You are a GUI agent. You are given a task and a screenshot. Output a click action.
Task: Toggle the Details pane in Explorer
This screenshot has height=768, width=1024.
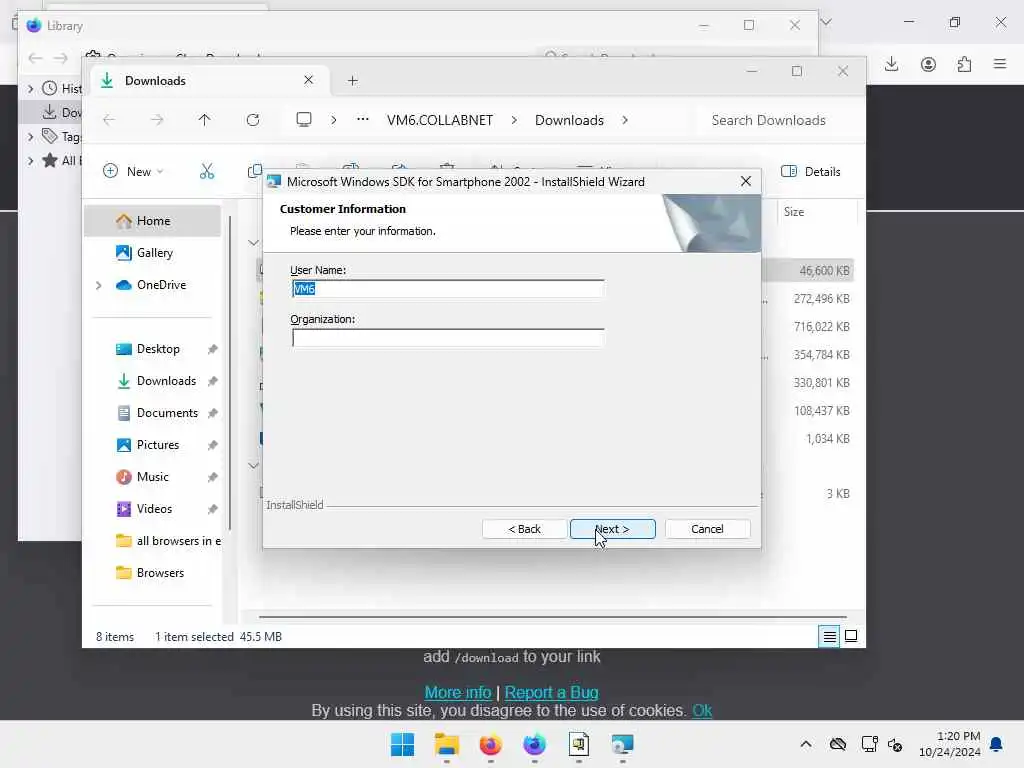(x=811, y=172)
